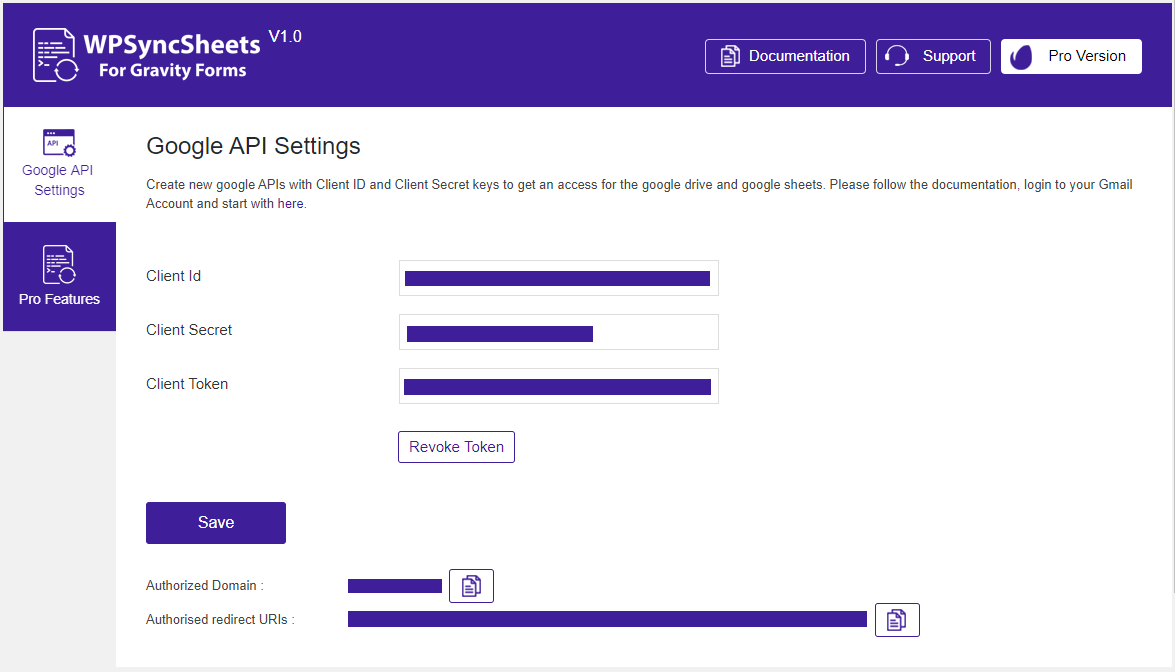Click the Client Id label
This screenshot has width=1175, height=672.
pos(173,276)
